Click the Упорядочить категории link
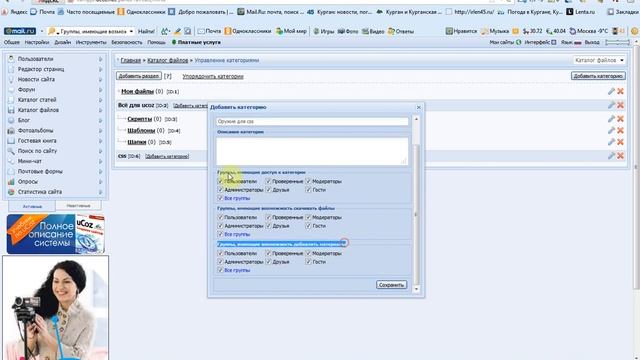 pyautogui.click(x=213, y=76)
